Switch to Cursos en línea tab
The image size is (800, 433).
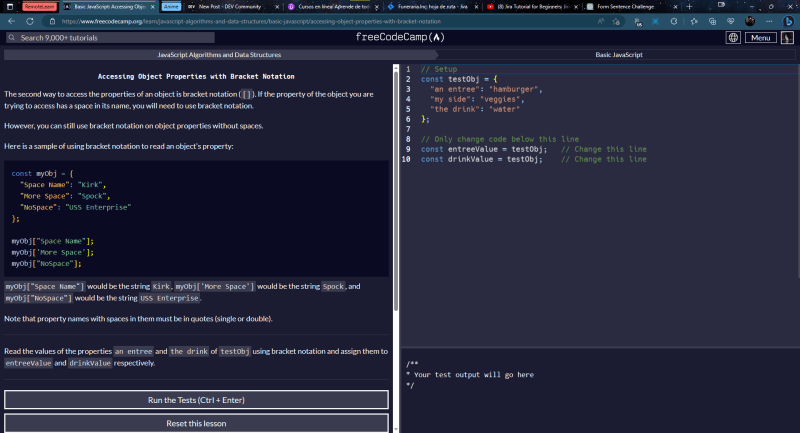point(333,7)
